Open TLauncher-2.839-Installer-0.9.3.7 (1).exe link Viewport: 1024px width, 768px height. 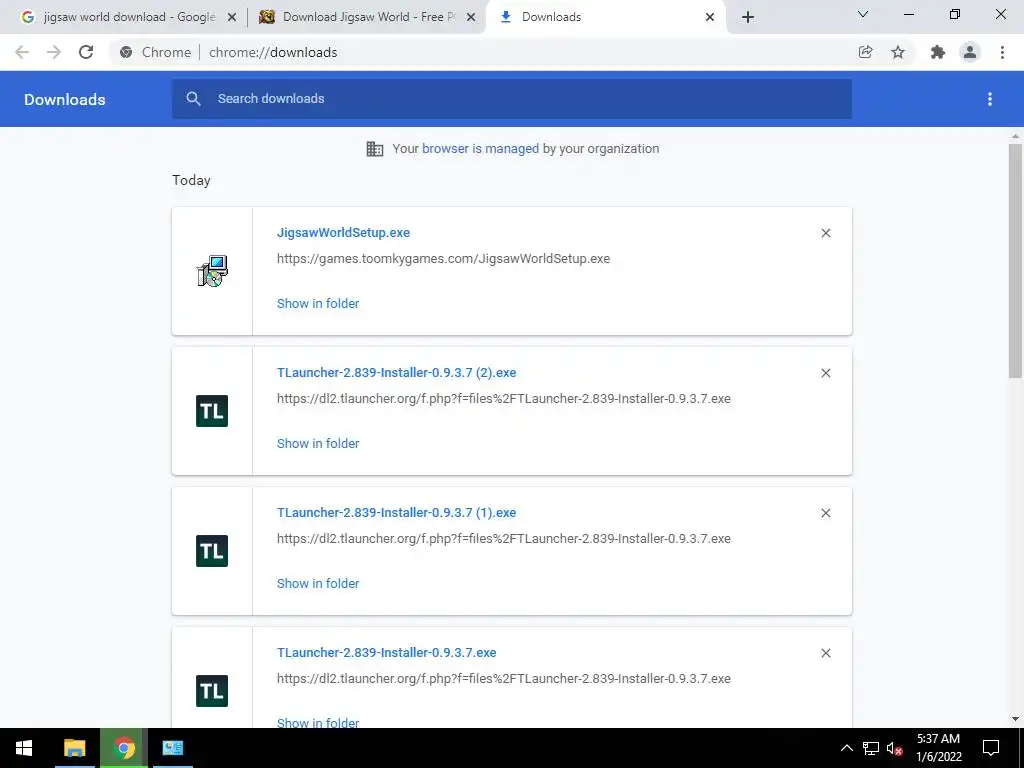coord(396,513)
